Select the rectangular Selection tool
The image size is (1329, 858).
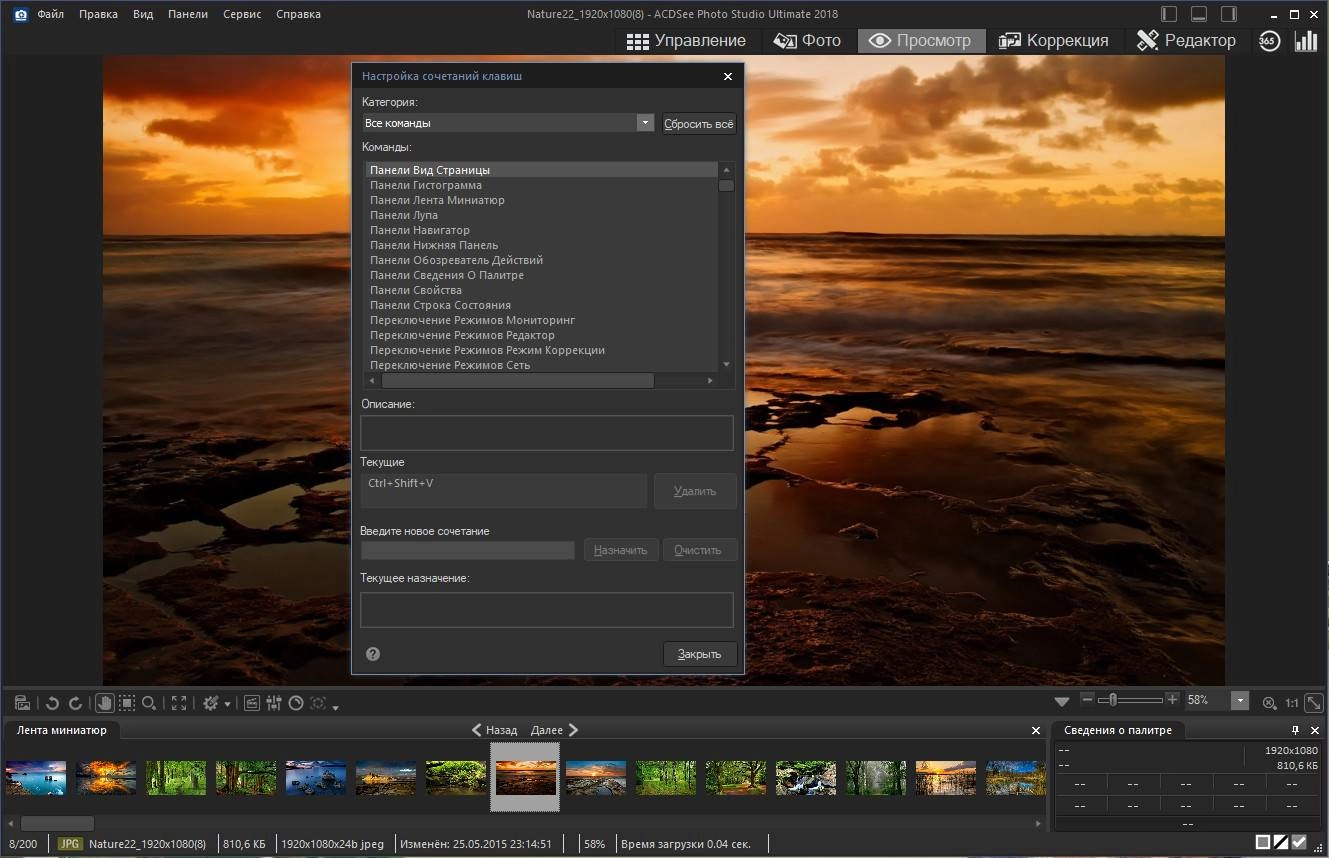tap(128, 703)
